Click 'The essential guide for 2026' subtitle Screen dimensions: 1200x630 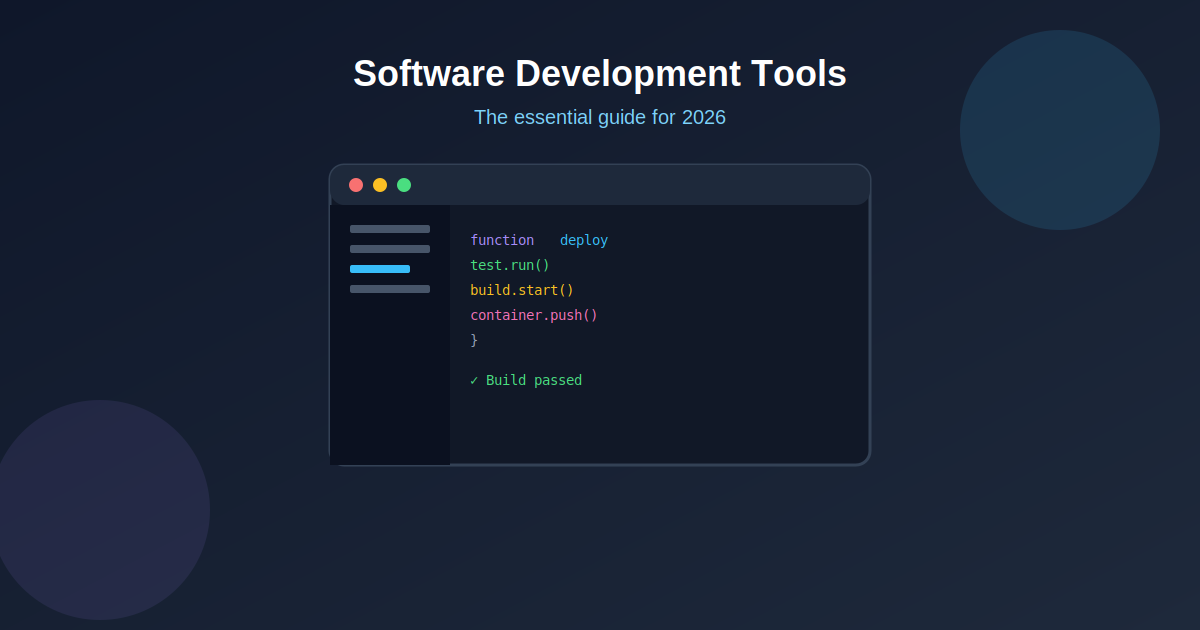(x=600, y=117)
